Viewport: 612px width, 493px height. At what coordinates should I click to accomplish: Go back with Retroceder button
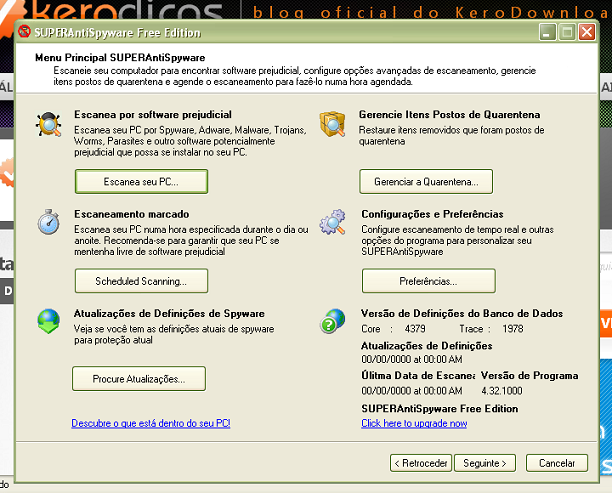421,463
